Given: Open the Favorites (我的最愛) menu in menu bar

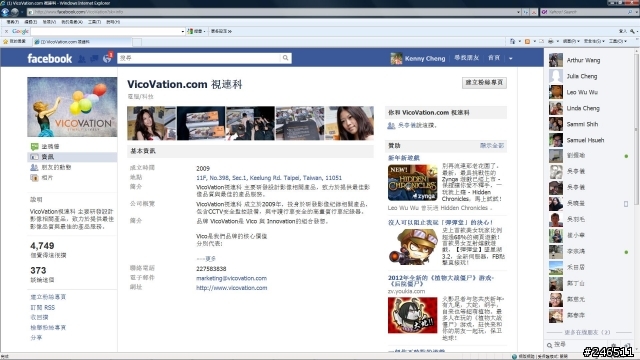Looking at the screenshot, I should [72, 22].
